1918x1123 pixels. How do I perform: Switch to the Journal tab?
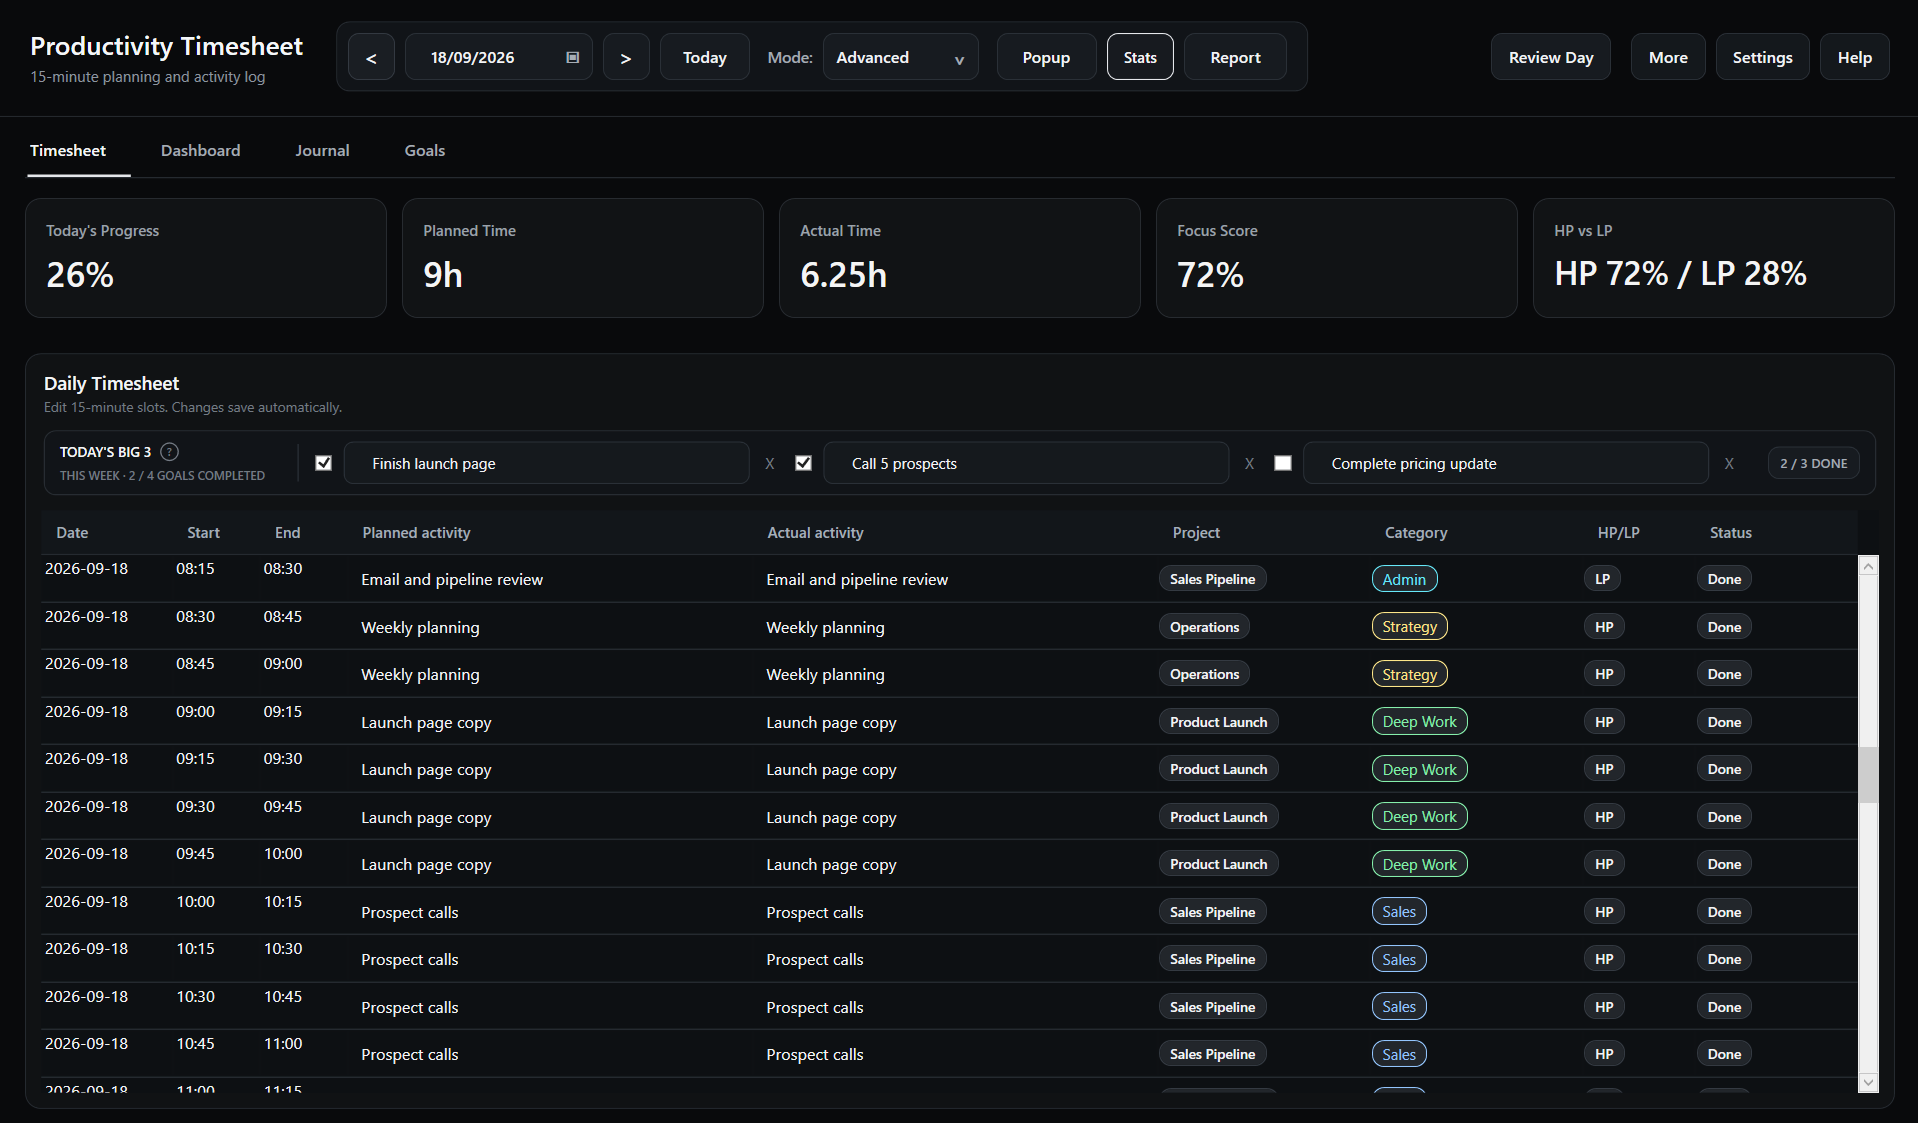coord(322,150)
